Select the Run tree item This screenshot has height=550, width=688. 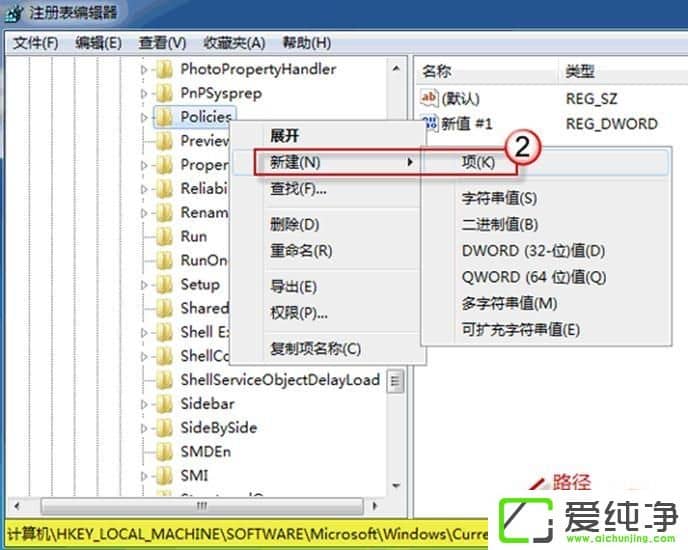point(194,236)
